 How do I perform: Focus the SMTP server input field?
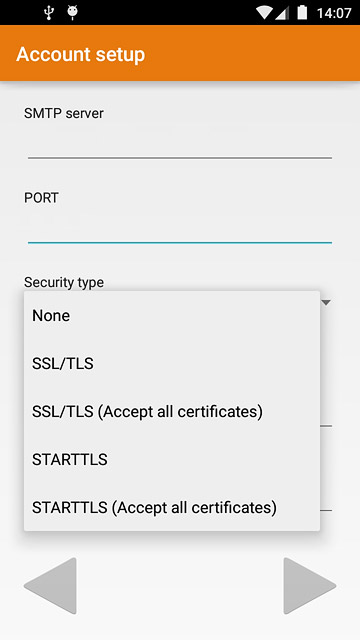click(180, 143)
